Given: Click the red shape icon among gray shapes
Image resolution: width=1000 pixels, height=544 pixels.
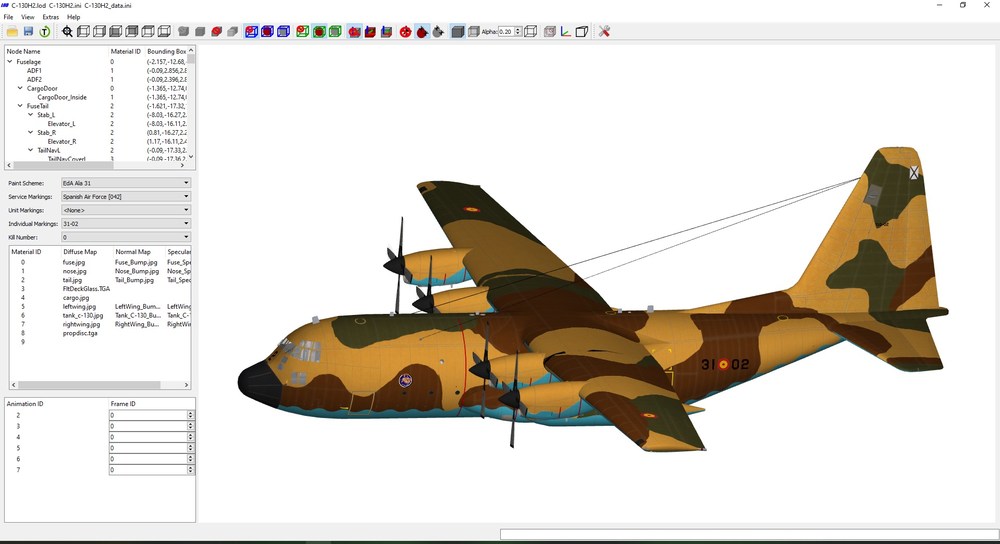Looking at the screenshot, I should [216, 31].
